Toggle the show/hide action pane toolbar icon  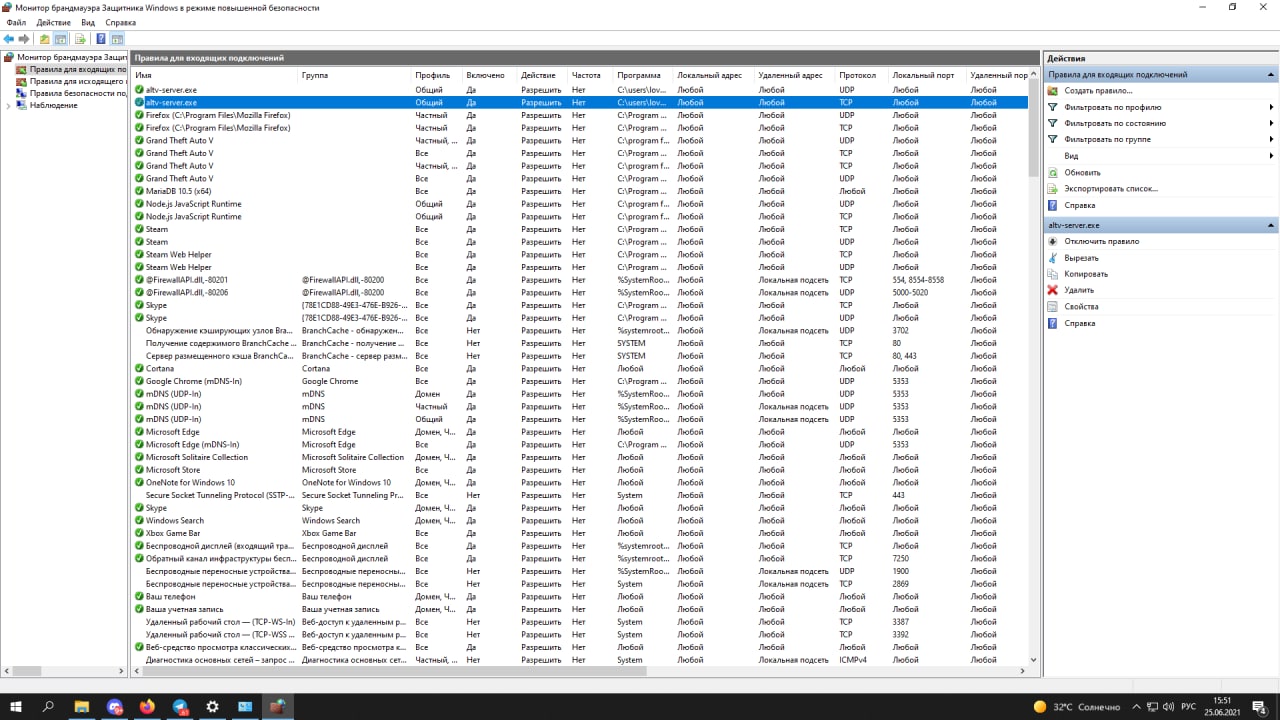tap(117, 39)
